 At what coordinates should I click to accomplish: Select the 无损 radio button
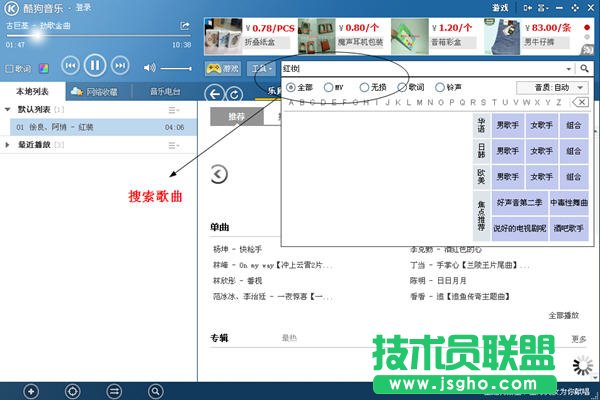click(x=364, y=87)
